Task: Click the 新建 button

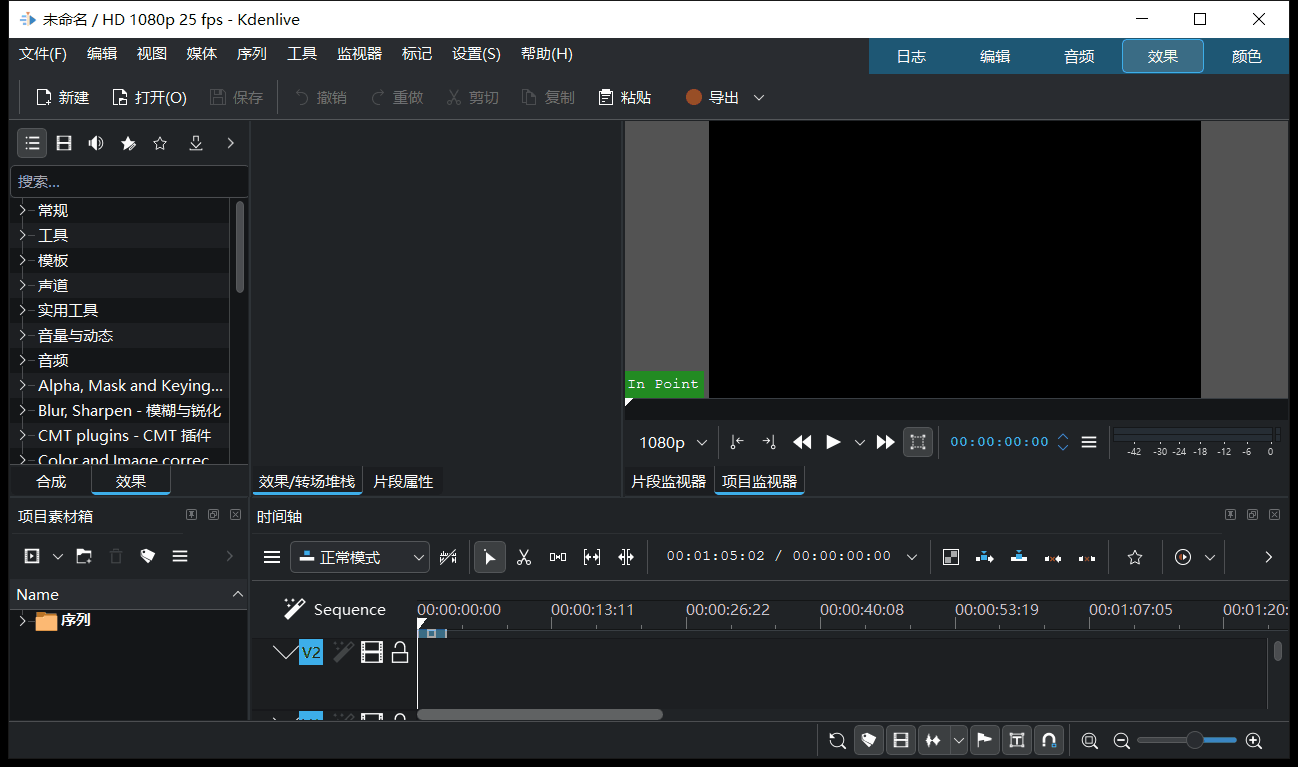Action: (63, 97)
